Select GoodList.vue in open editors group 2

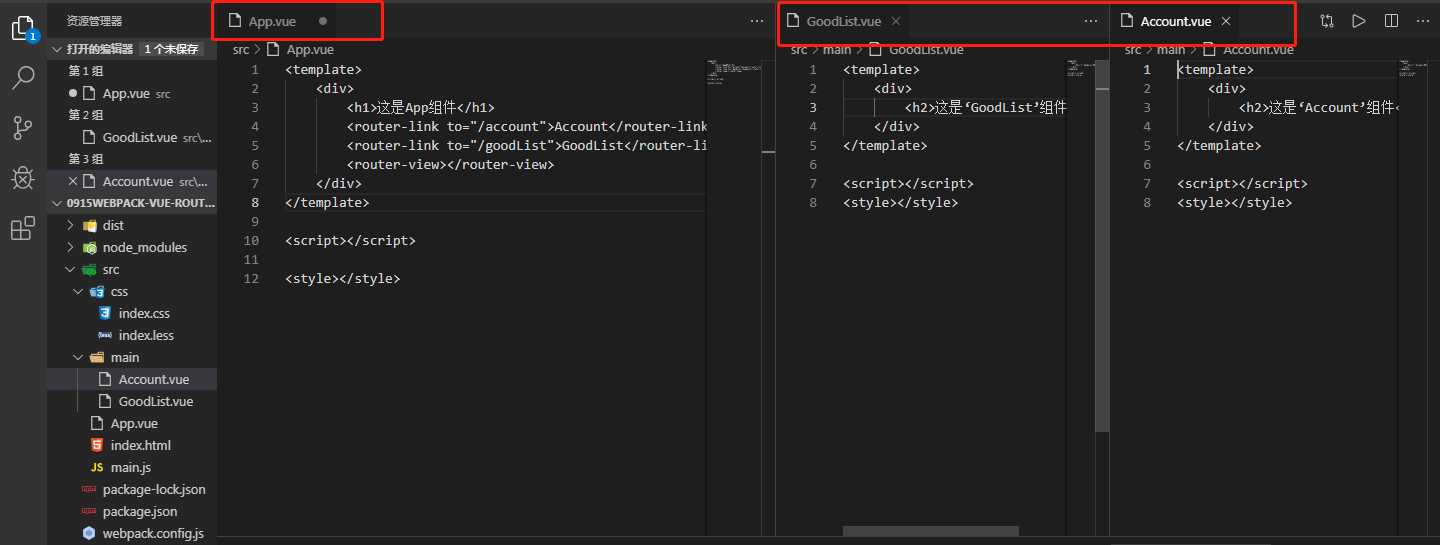131,137
